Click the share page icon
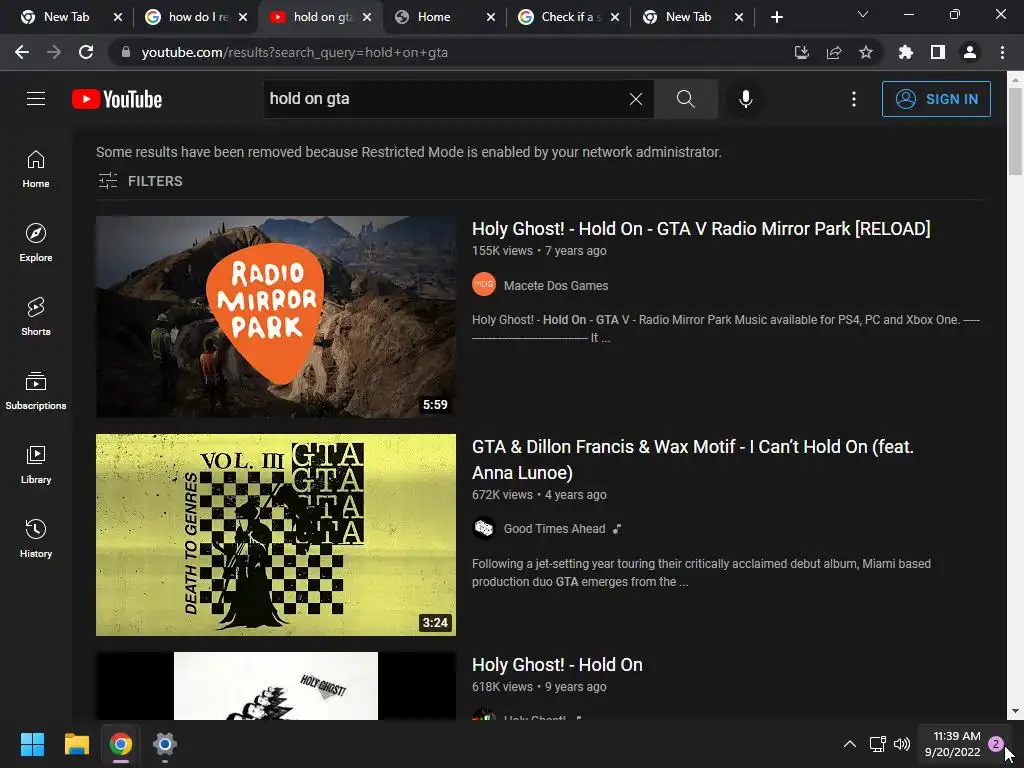1024x768 pixels. 834,52
